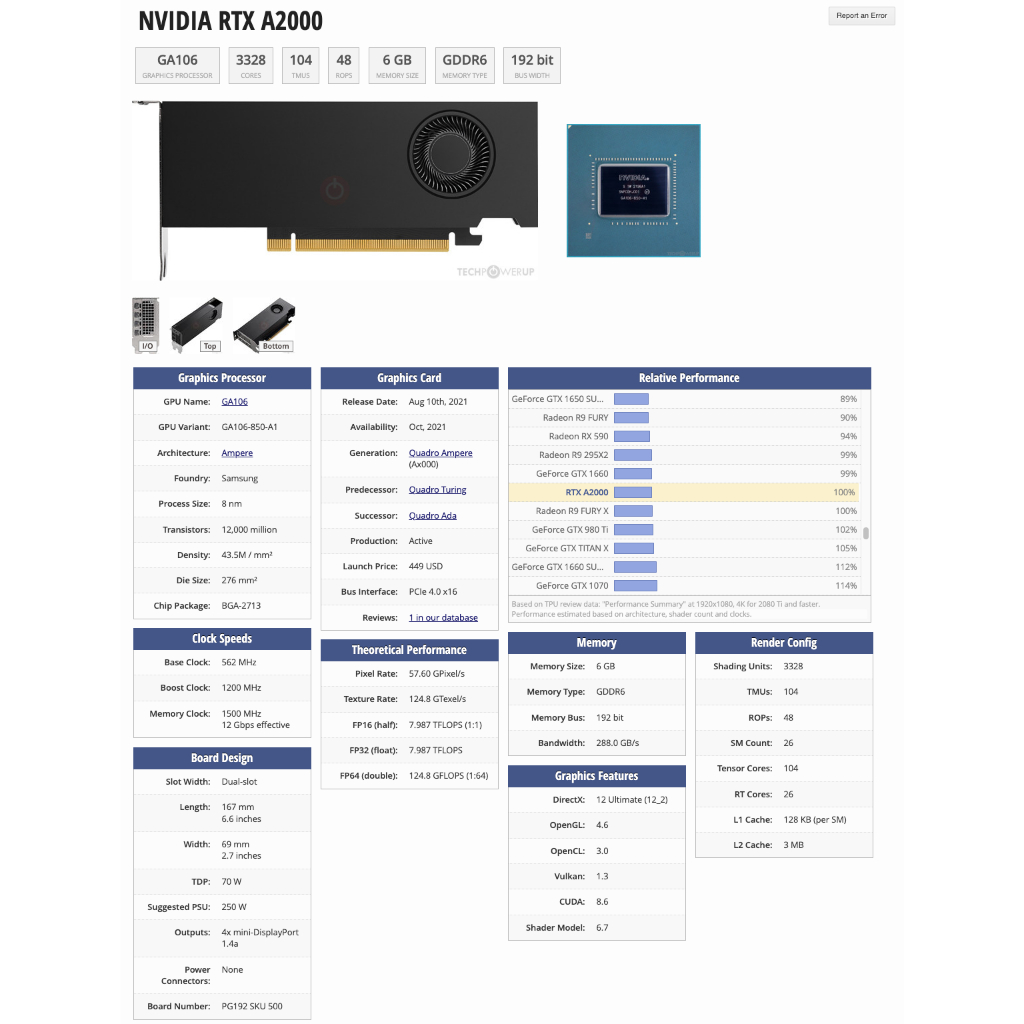
Task: Open the GA106 GPU name link
Action: pyautogui.click(x=234, y=402)
